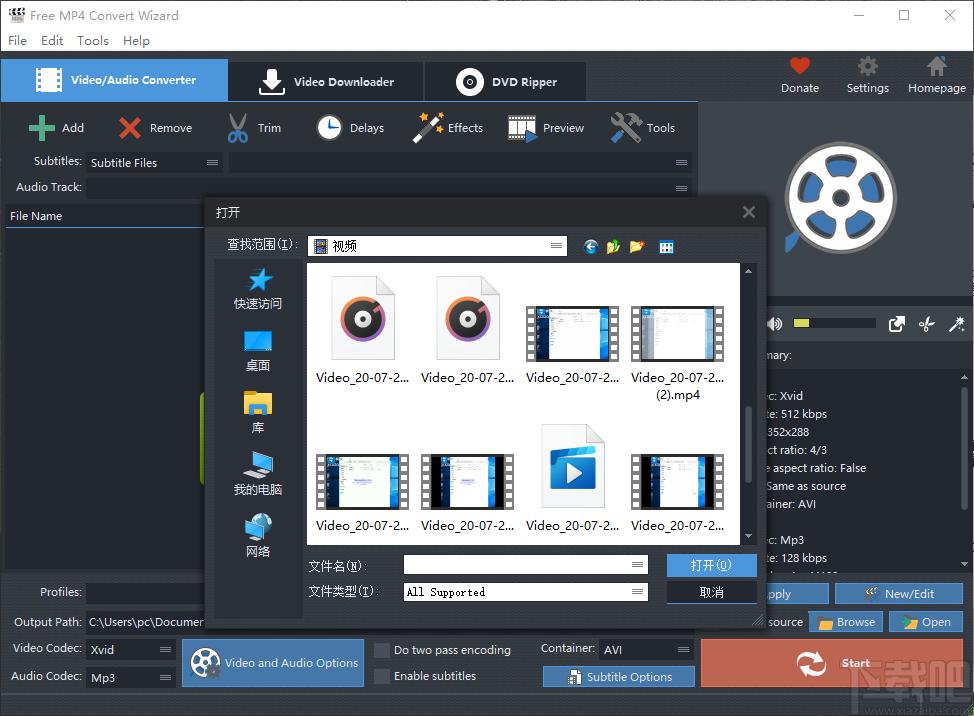Open the Effects magic wand tool

pos(428,127)
